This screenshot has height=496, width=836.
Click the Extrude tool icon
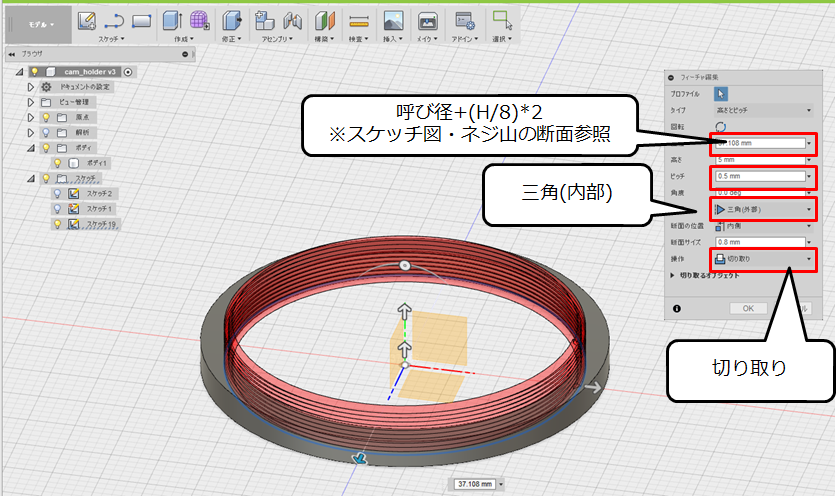172,21
